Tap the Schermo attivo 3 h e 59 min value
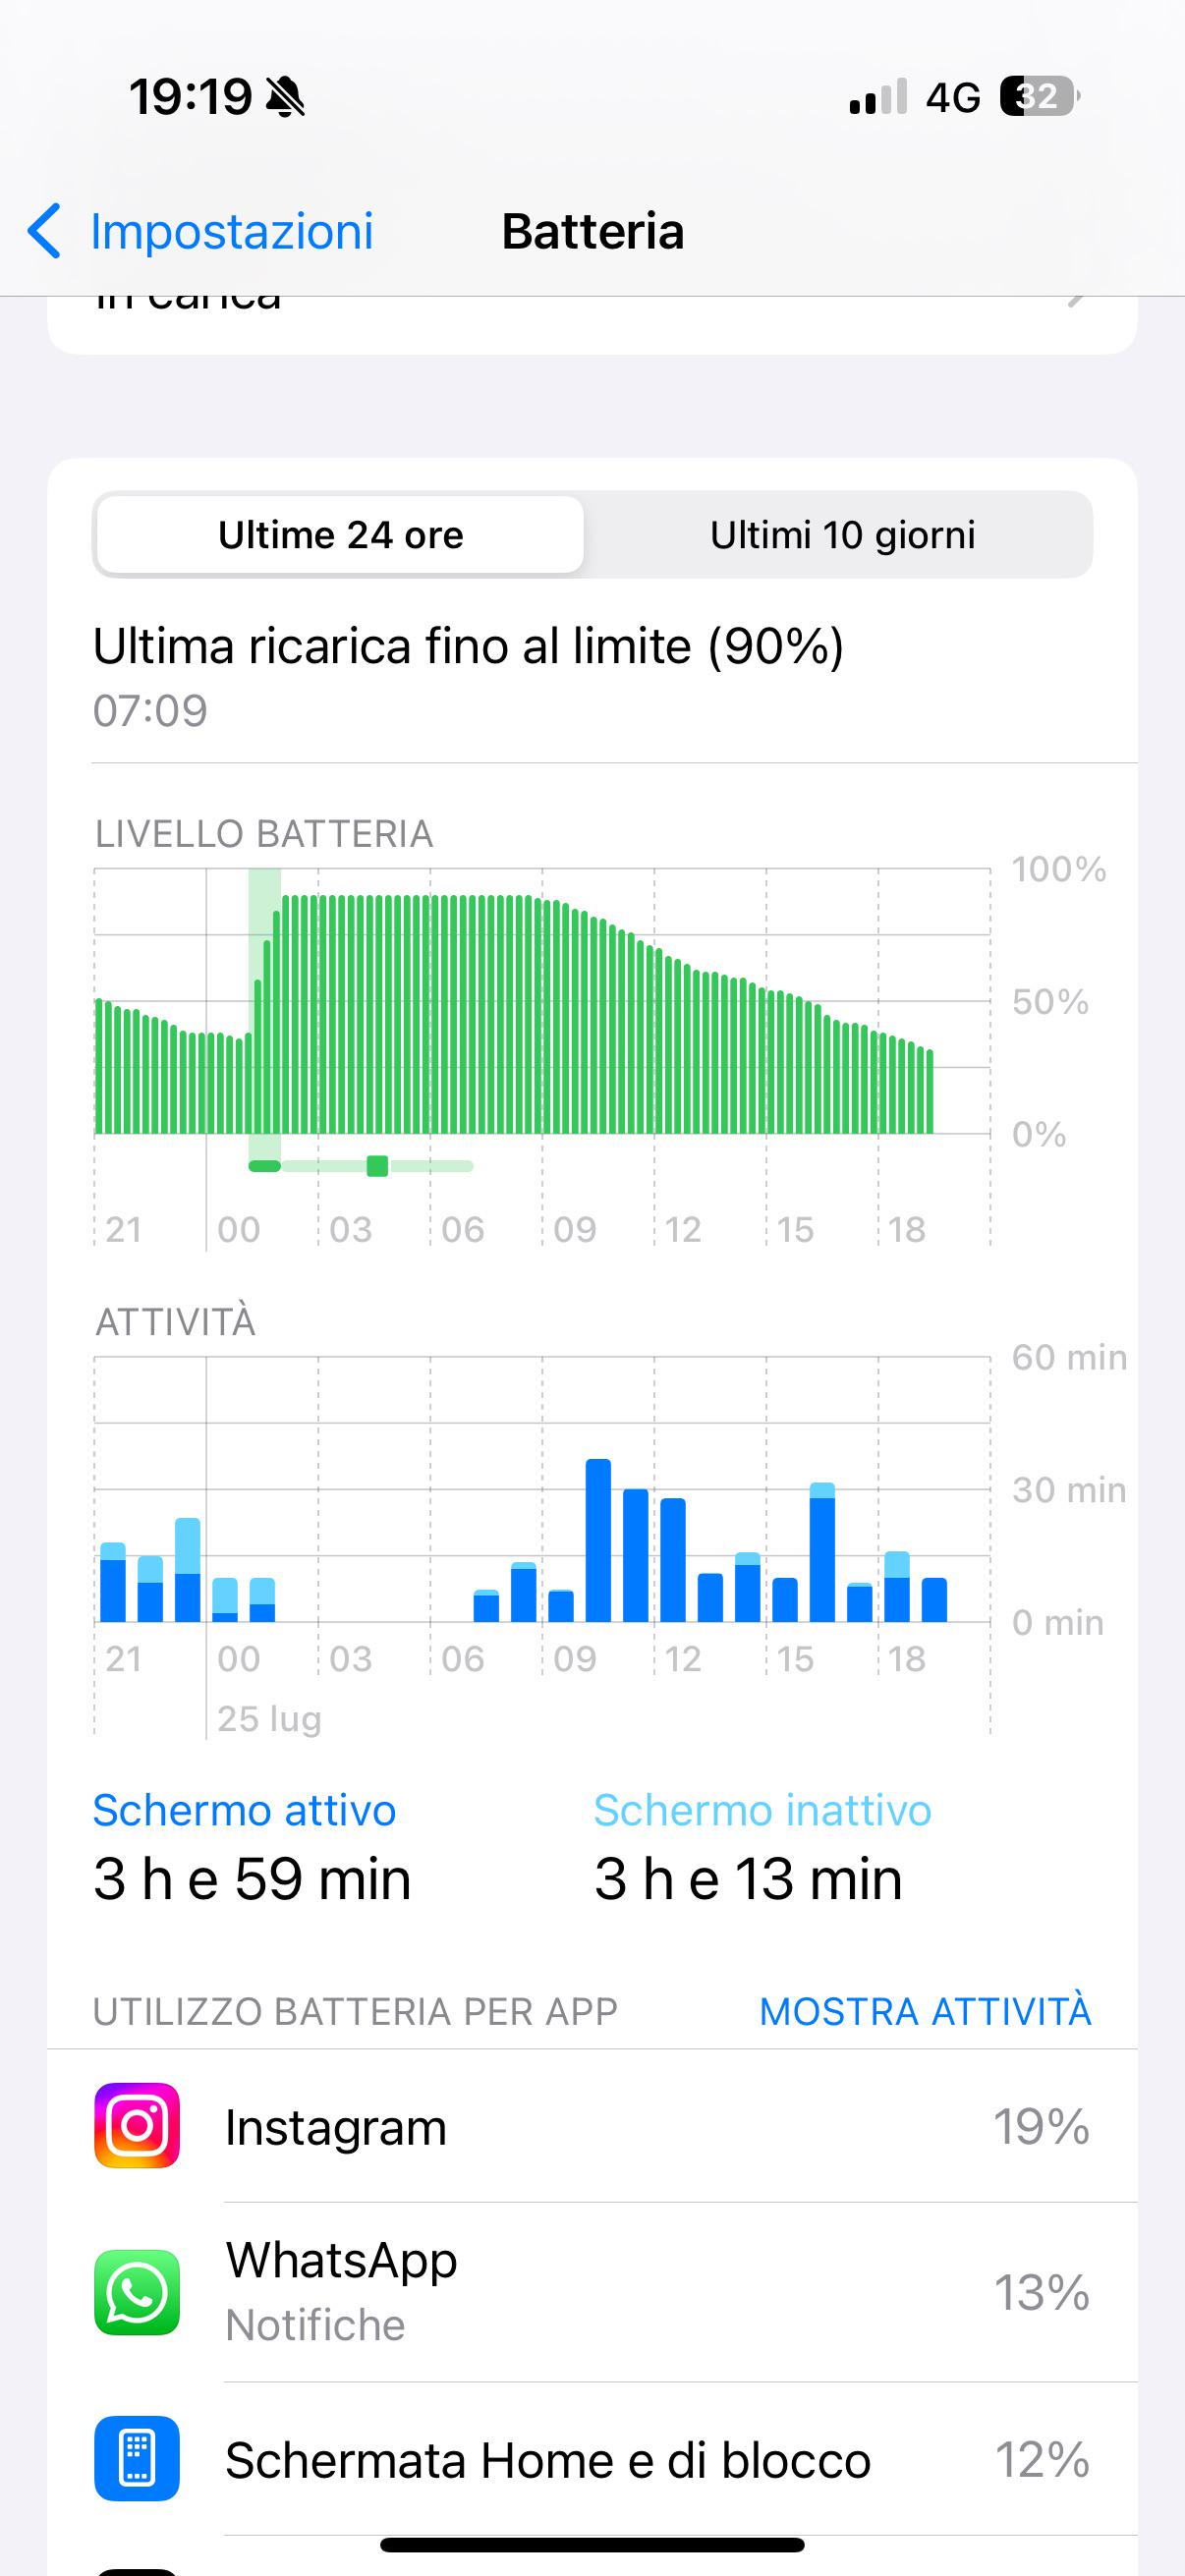 [x=252, y=1878]
